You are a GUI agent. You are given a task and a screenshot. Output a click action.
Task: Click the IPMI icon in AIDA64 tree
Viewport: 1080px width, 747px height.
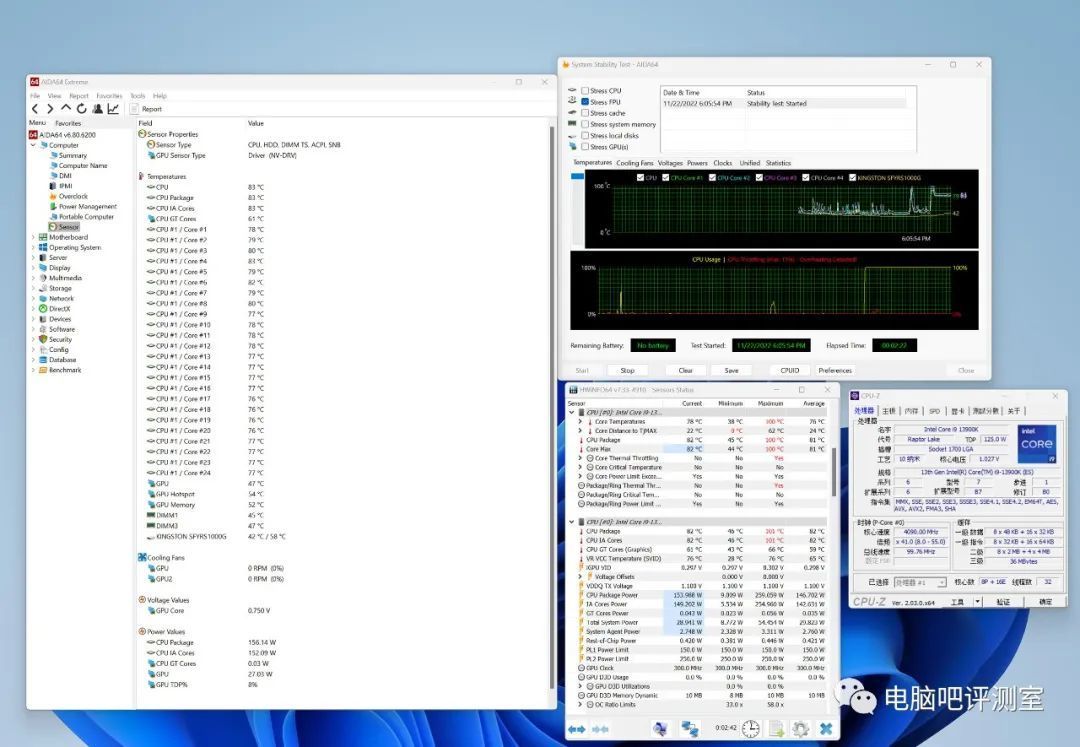(x=53, y=186)
